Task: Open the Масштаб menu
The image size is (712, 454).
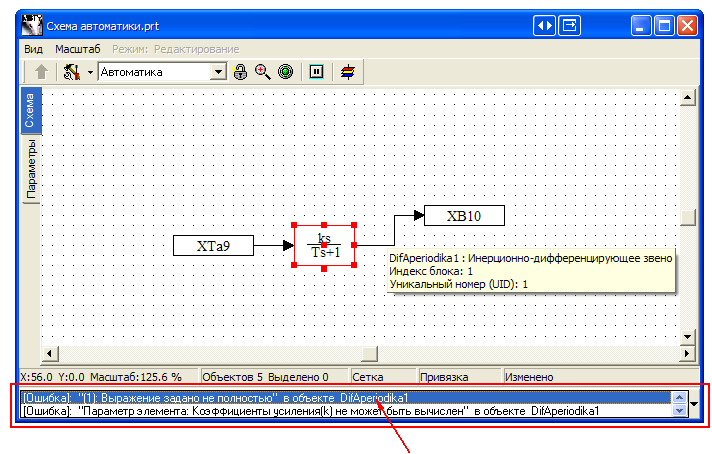Action: 77,49
